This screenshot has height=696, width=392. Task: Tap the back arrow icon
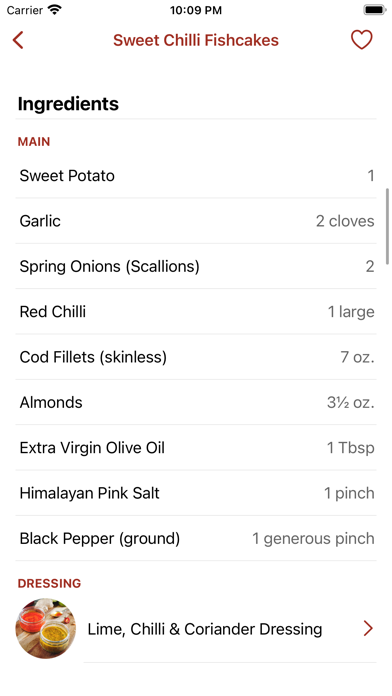pyautogui.click(x=18, y=40)
